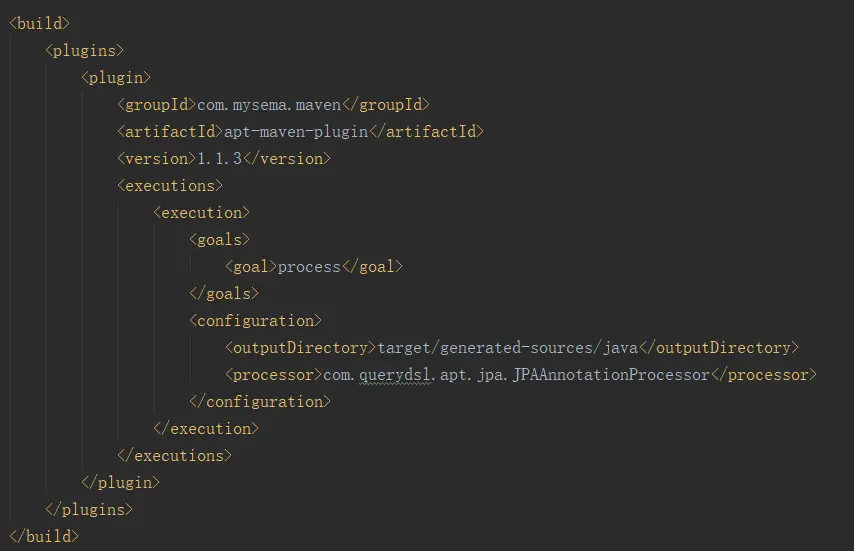
Task: Click the JPAAnnotationProcessor class name
Action: tap(610, 374)
